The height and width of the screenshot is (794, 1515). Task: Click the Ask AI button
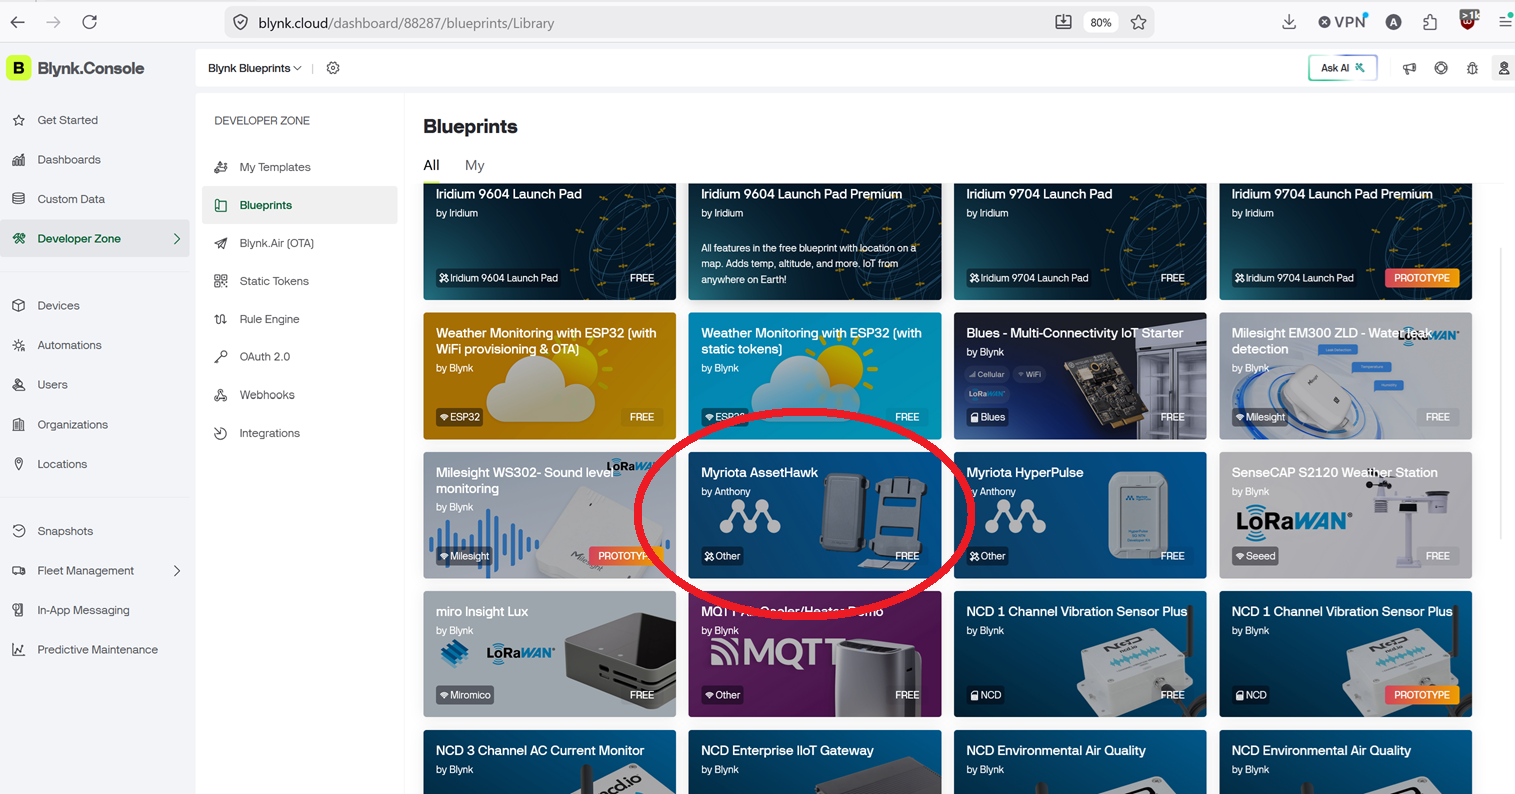1342,68
